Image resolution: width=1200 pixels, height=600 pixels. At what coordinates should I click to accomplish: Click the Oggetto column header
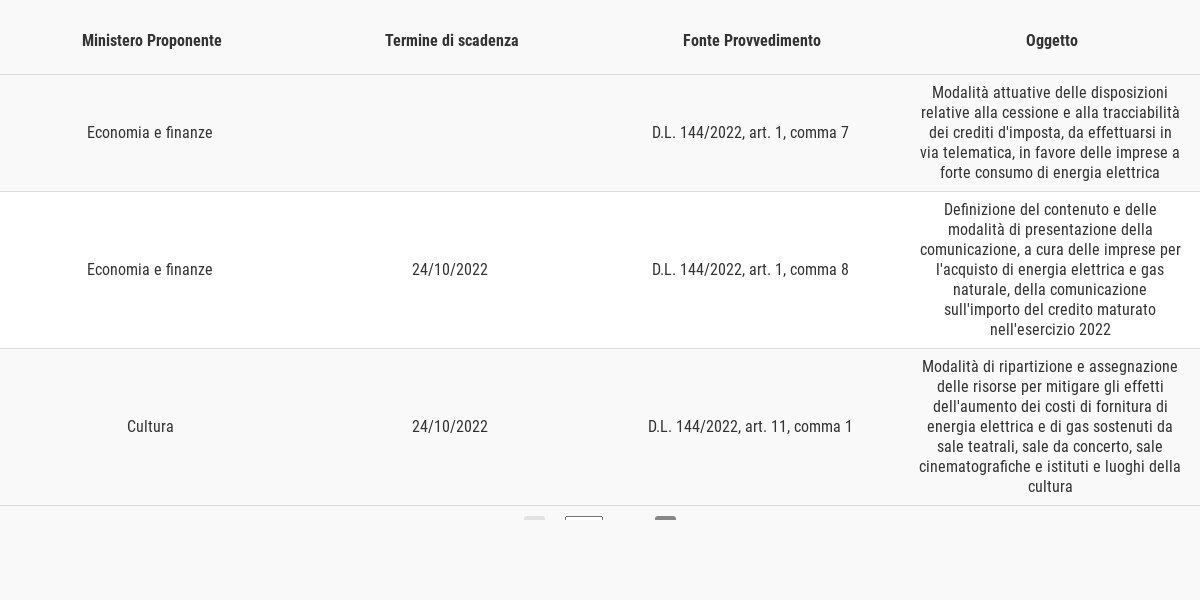[1052, 41]
